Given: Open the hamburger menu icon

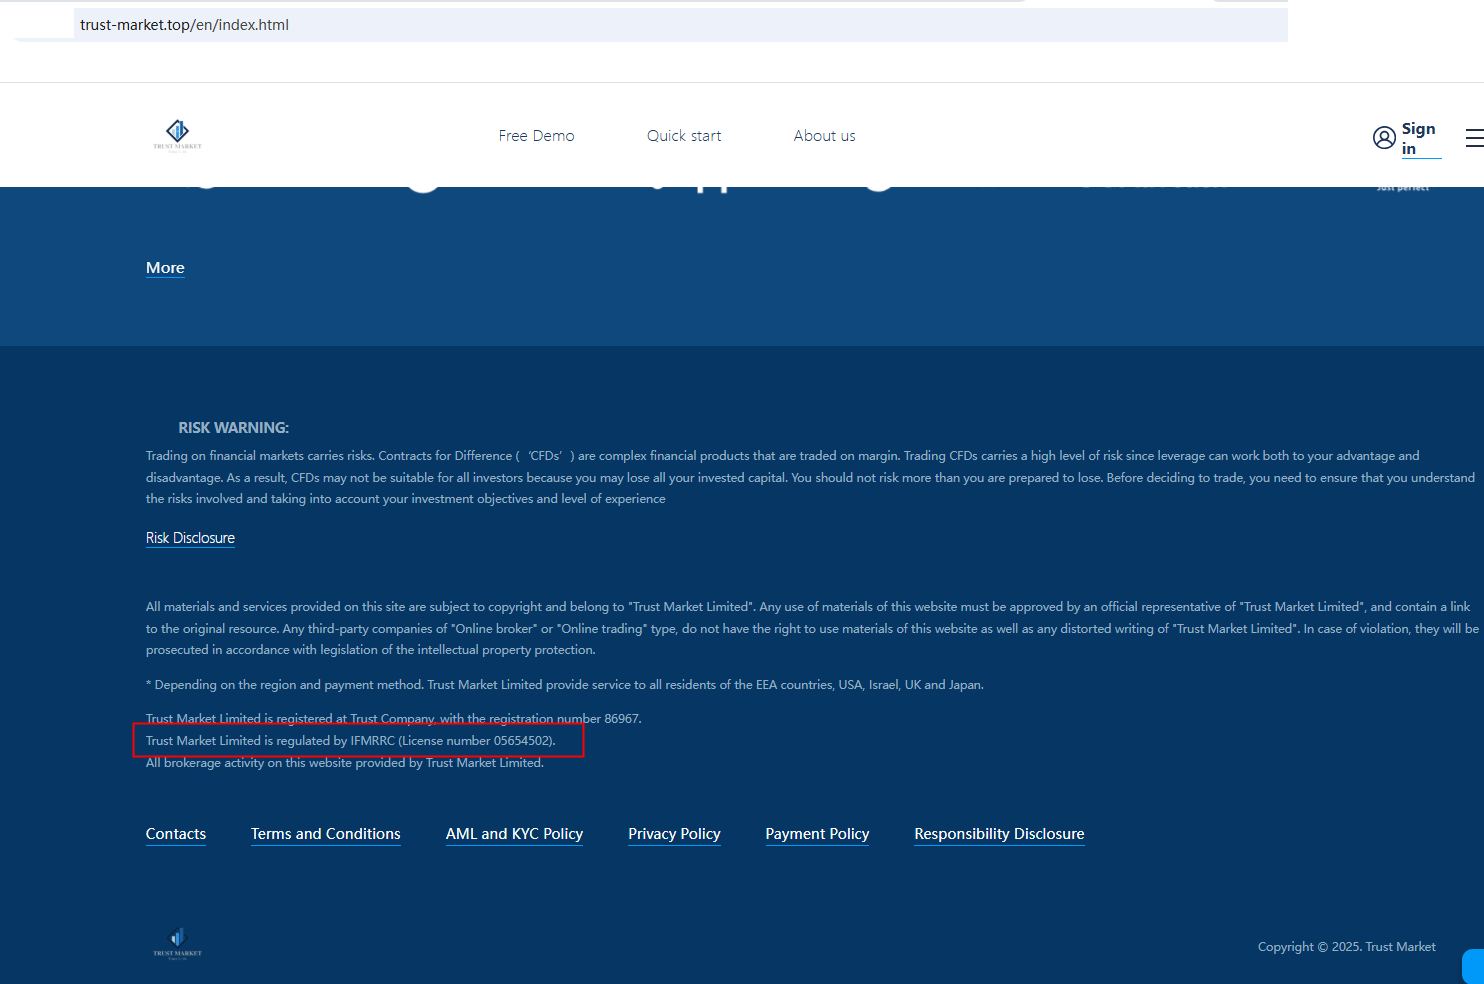Looking at the screenshot, I should (x=1474, y=138).
